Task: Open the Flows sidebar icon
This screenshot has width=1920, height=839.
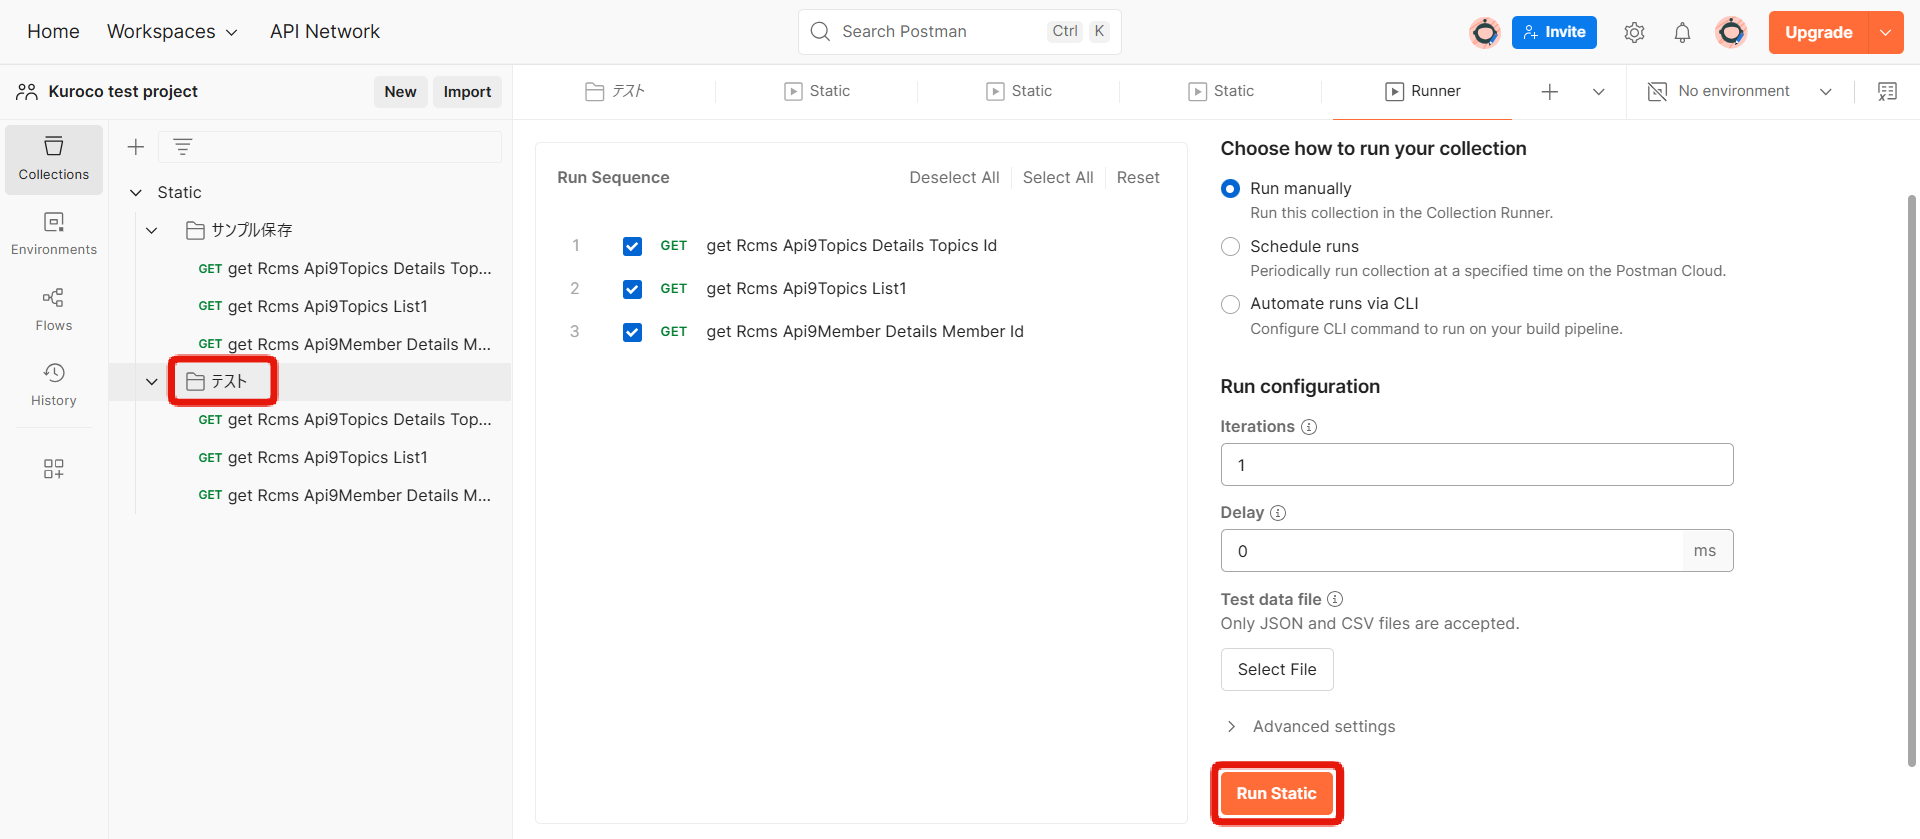Action: tap(54, 309)
